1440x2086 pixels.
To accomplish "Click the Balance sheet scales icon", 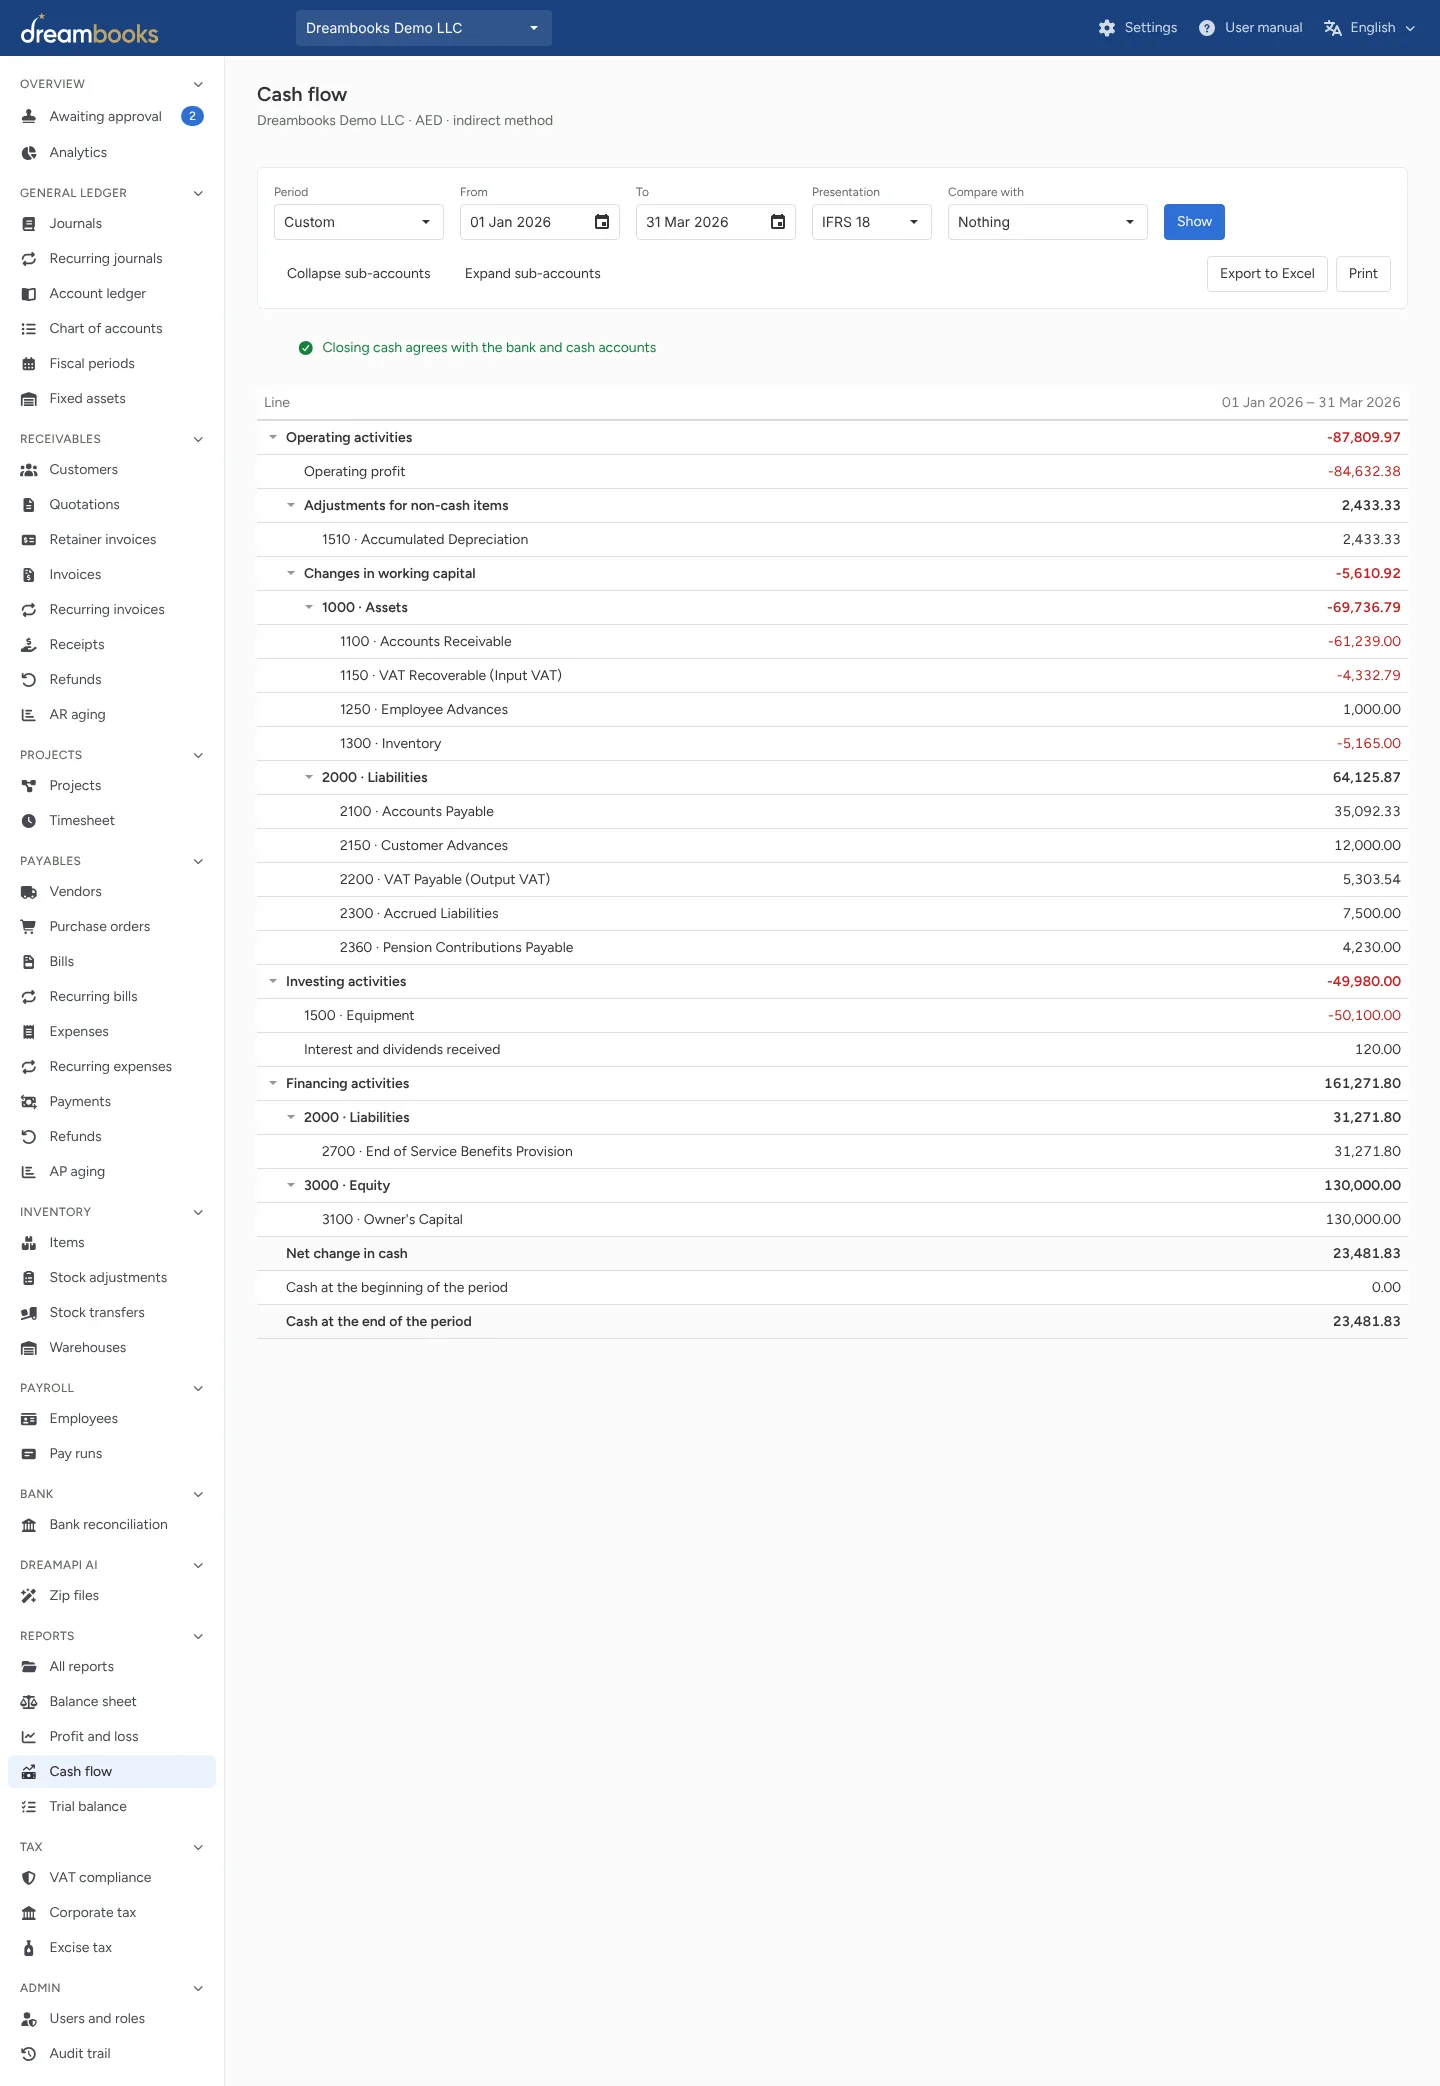I will tap(29, 1702).
